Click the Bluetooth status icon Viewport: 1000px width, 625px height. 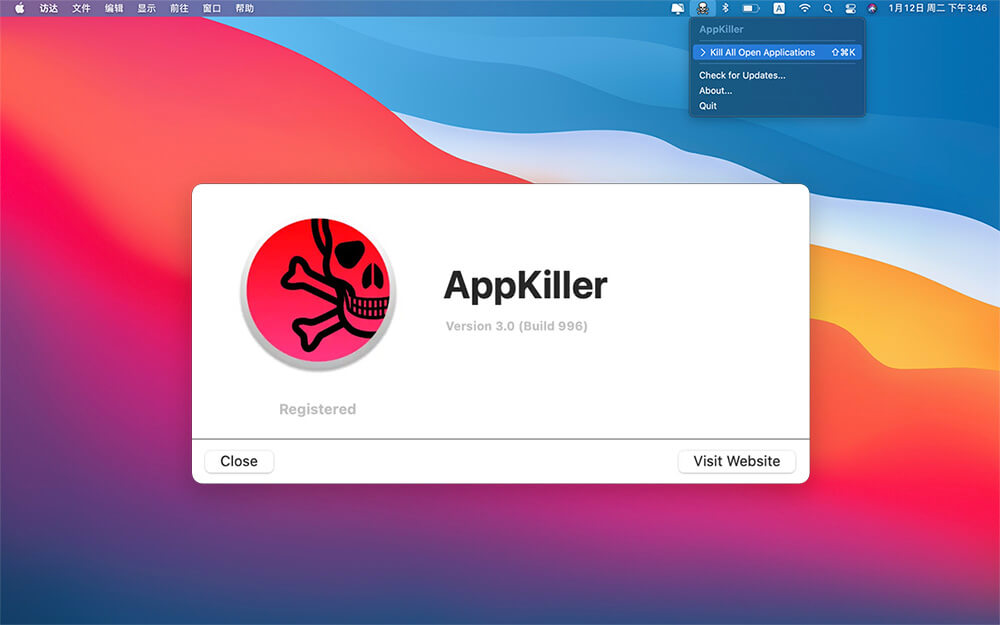tap(725, 8)
